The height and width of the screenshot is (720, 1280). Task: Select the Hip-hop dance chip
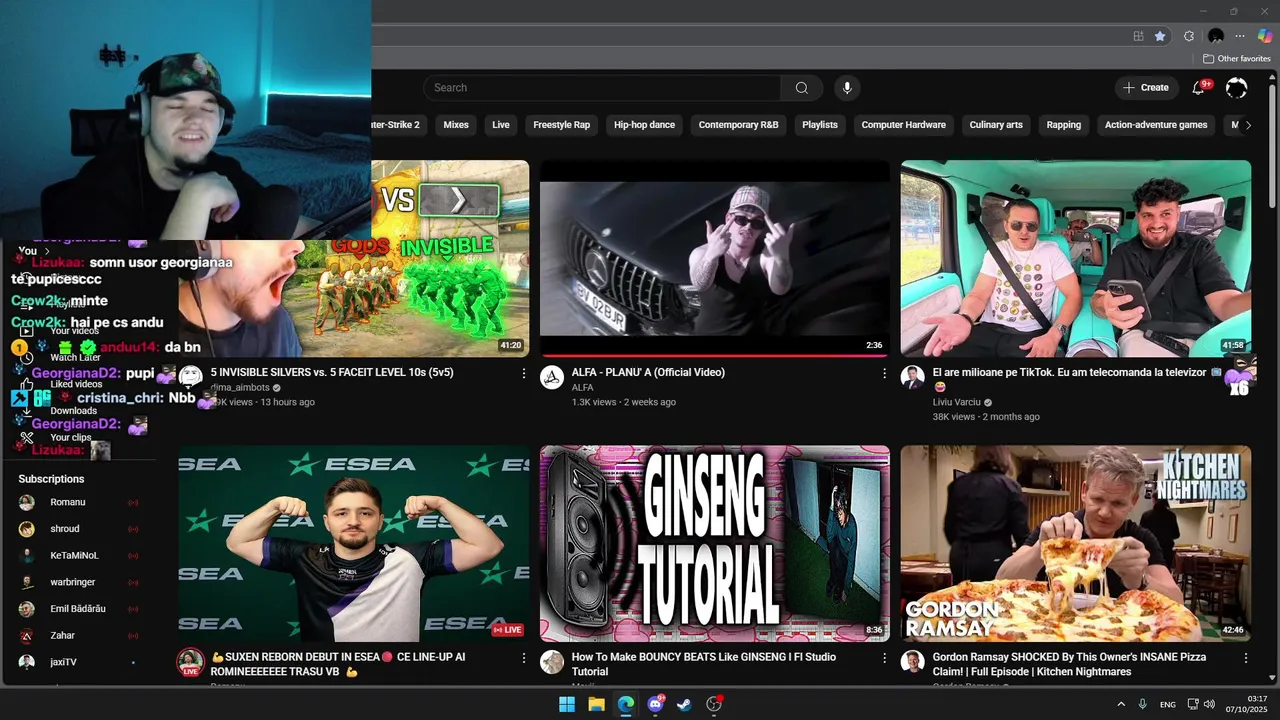point(644,125)
